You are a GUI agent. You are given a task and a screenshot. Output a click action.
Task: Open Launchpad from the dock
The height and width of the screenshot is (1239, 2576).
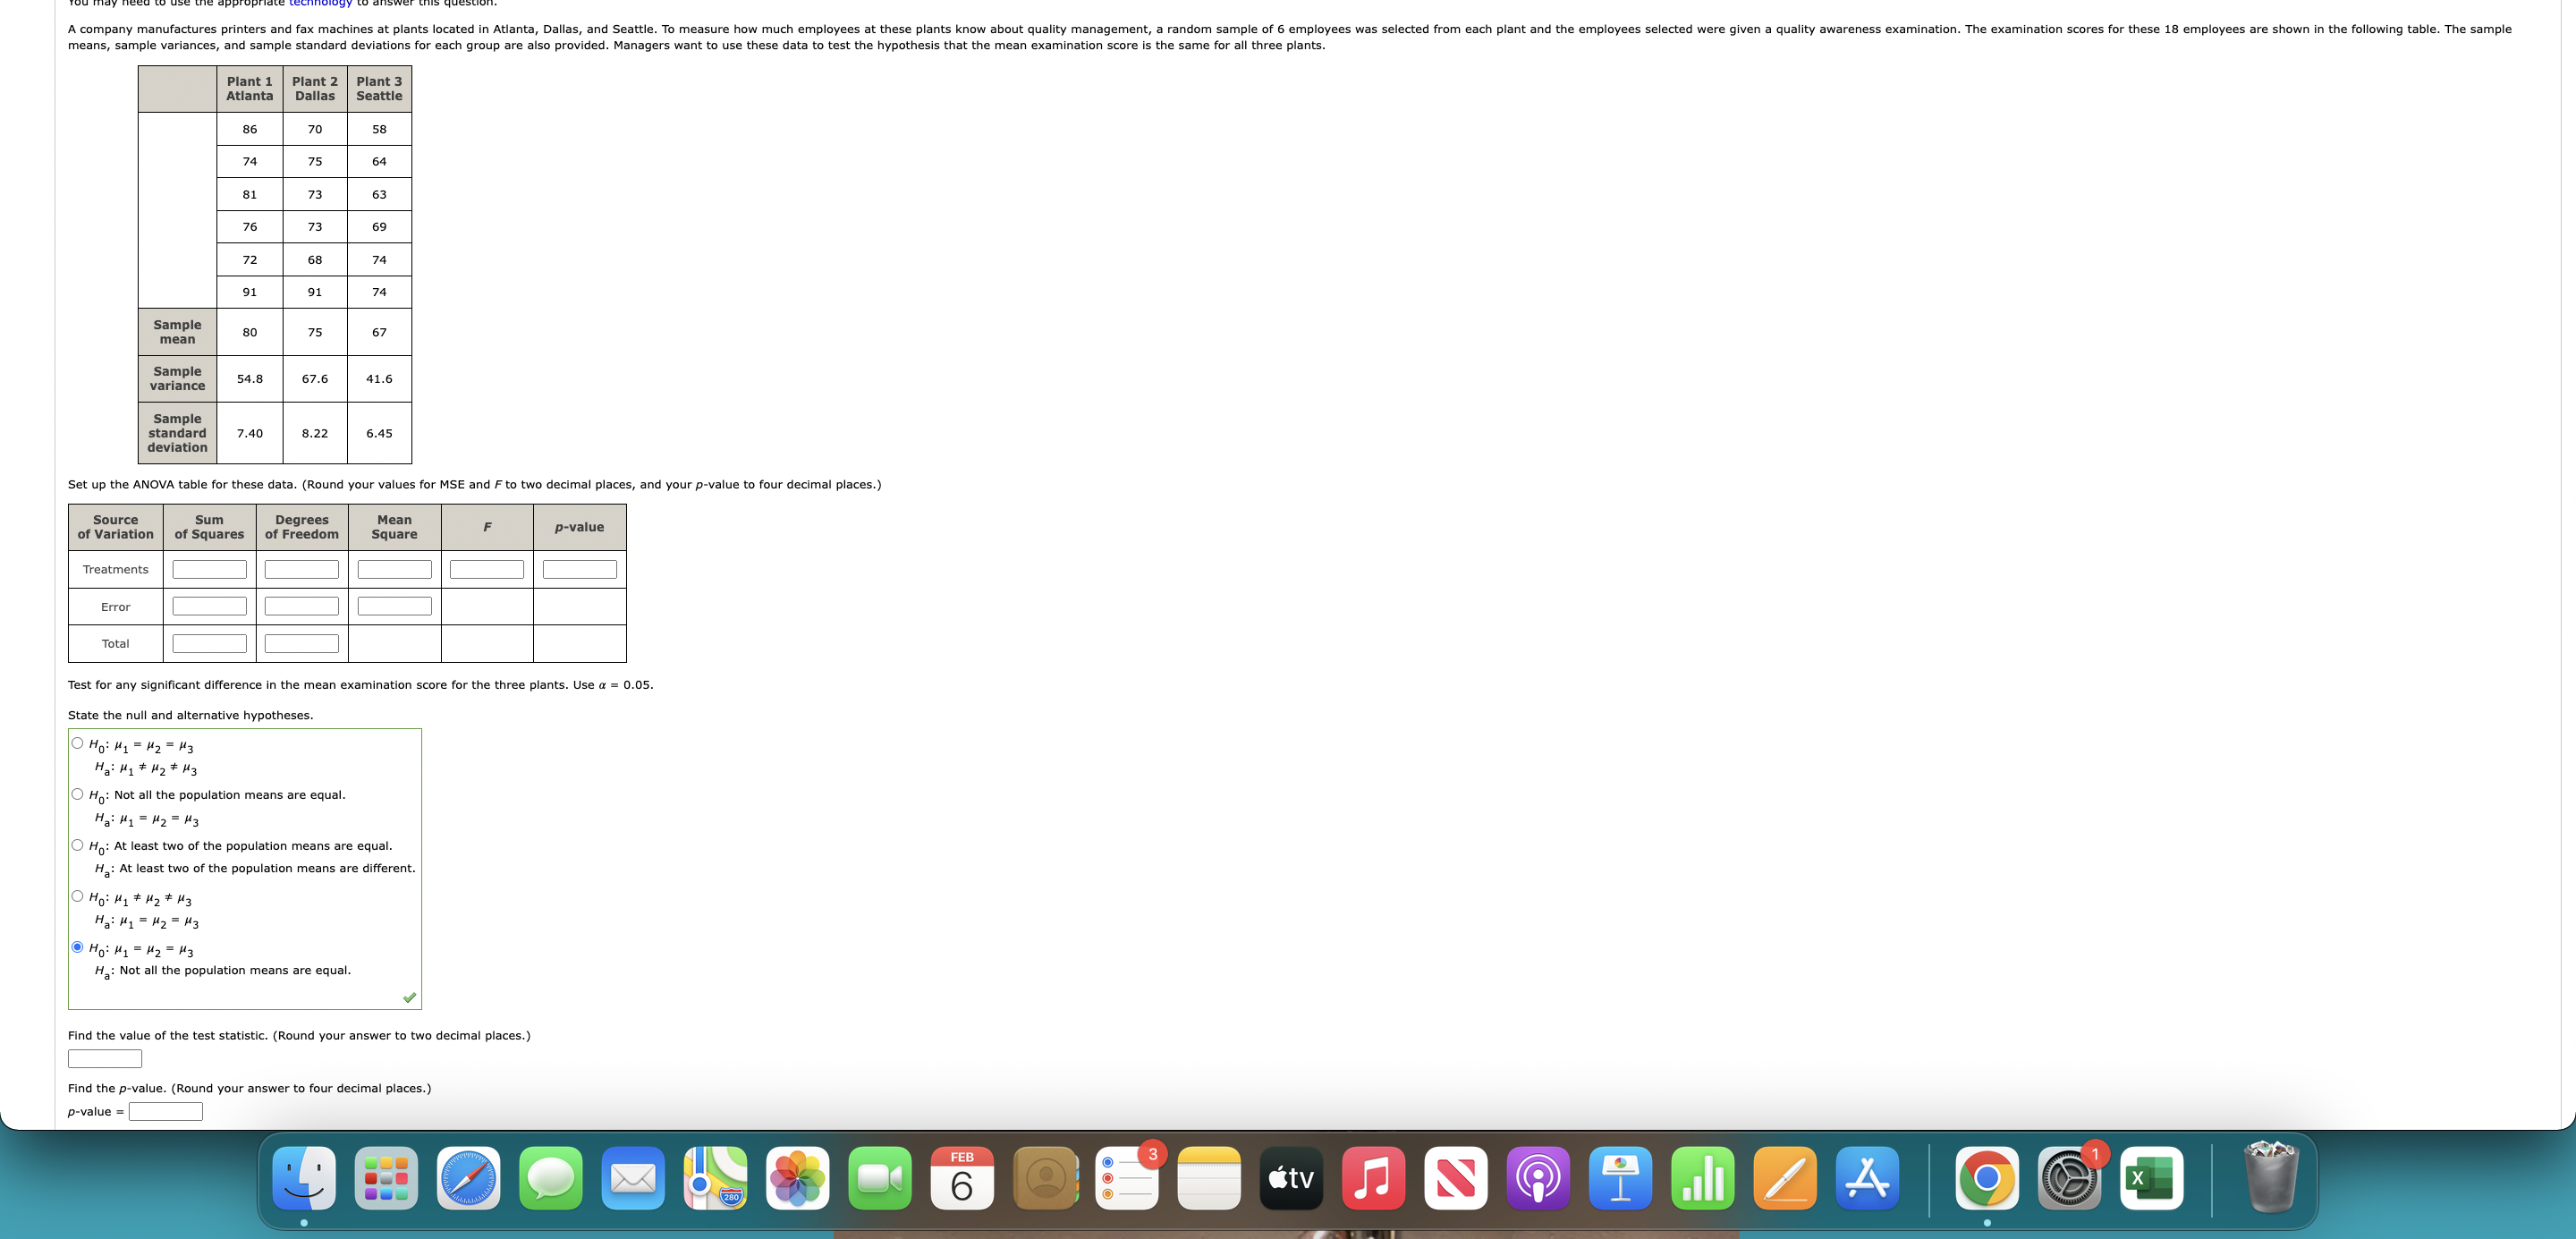point(386,1178)
